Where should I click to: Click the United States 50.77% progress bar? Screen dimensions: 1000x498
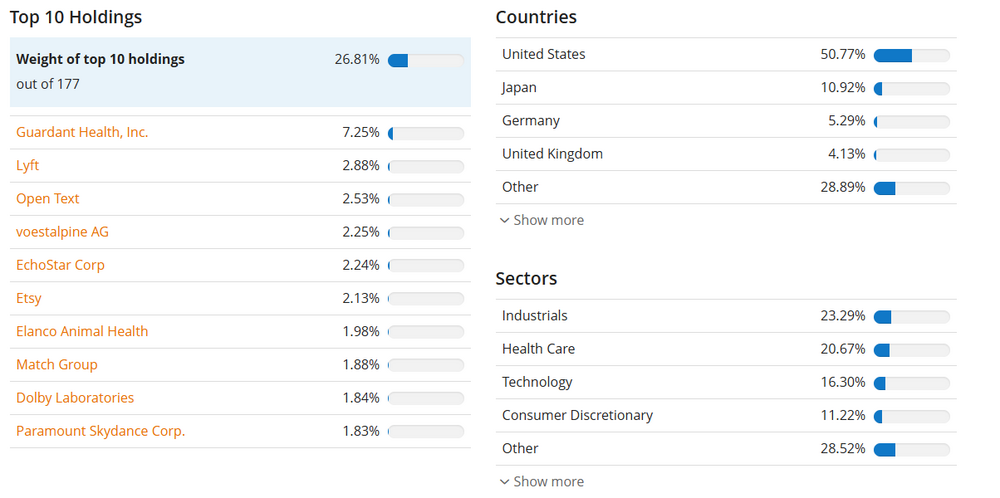(911, 55)
